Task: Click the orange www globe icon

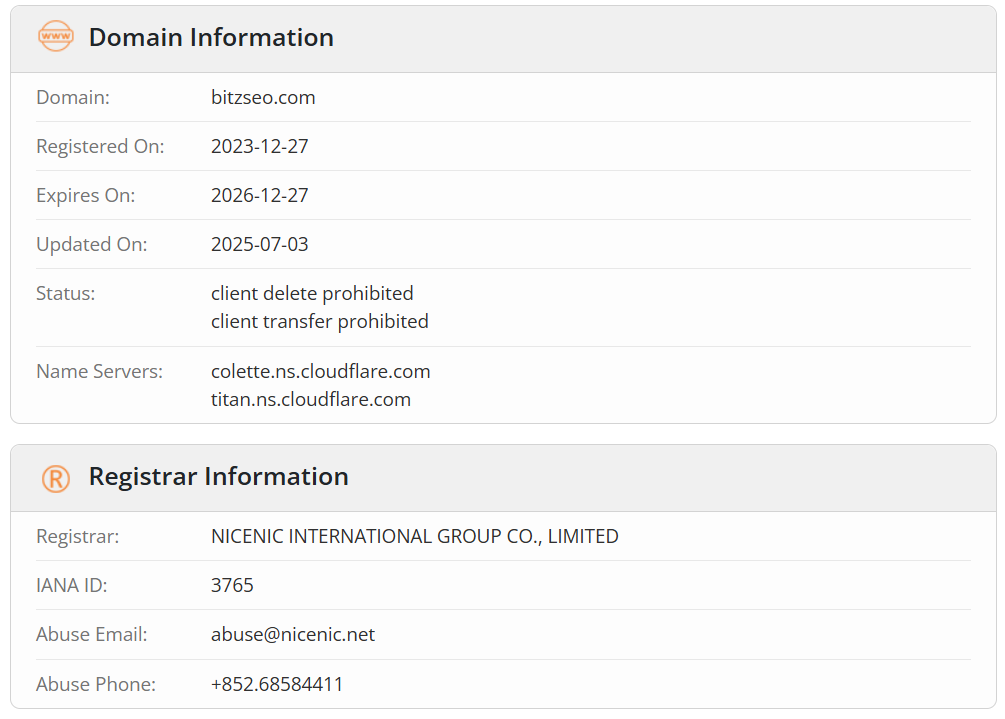Action: tap(56, 36)
